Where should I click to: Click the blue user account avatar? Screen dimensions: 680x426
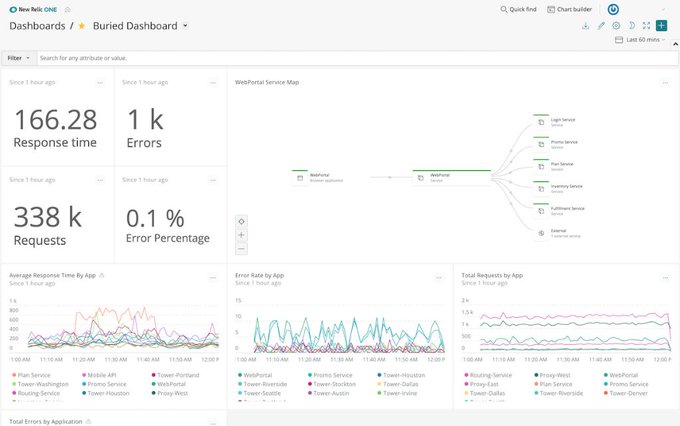(613, 9)
